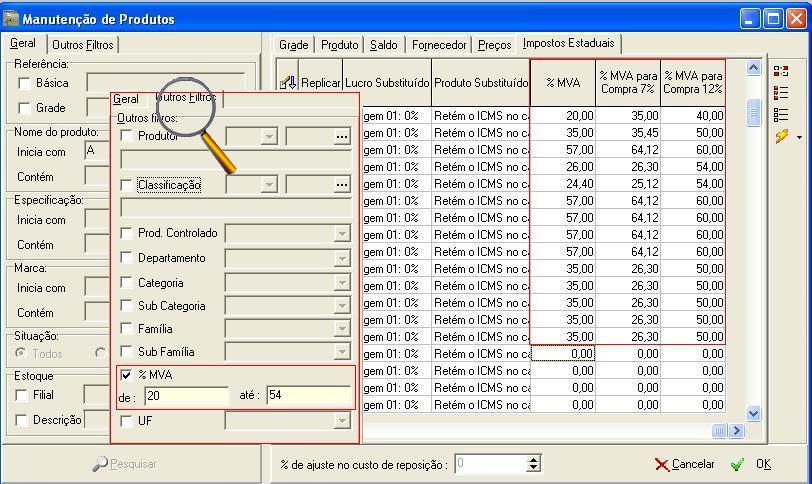Click the deselect all rows icon
This screenshot has width=812, height=484.
pyautogui.click(x=781, y=114)
